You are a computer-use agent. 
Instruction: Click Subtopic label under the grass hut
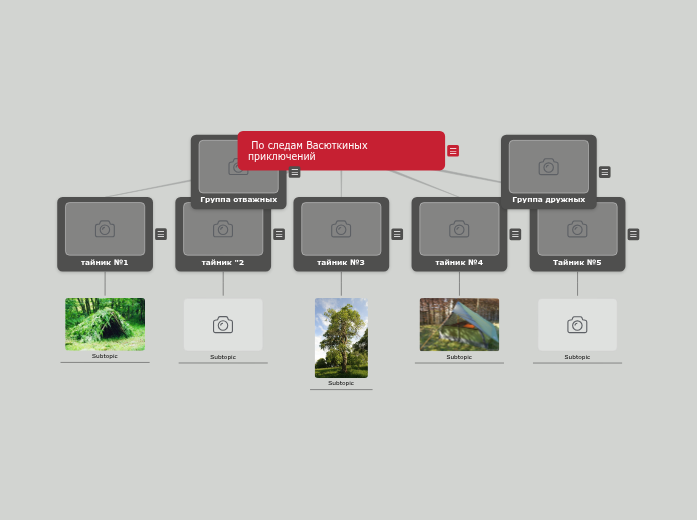point(105,356)
